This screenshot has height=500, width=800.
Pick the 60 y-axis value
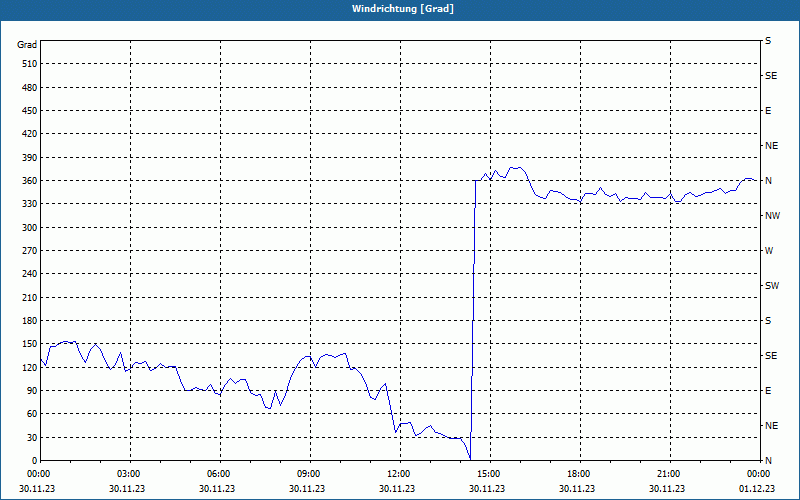pyautogui.click(x=32, y=414)
